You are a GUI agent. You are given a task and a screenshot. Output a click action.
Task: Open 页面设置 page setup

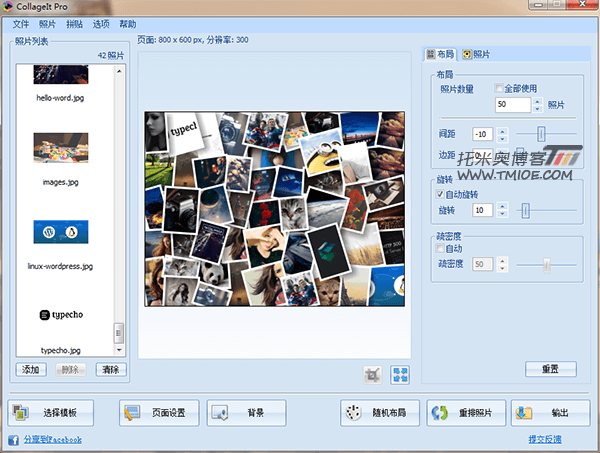tap(159, 413)
